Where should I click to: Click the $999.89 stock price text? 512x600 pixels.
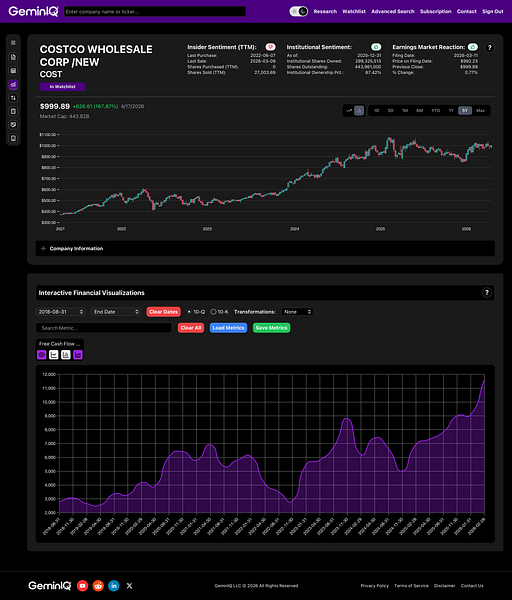pos(55,106)
